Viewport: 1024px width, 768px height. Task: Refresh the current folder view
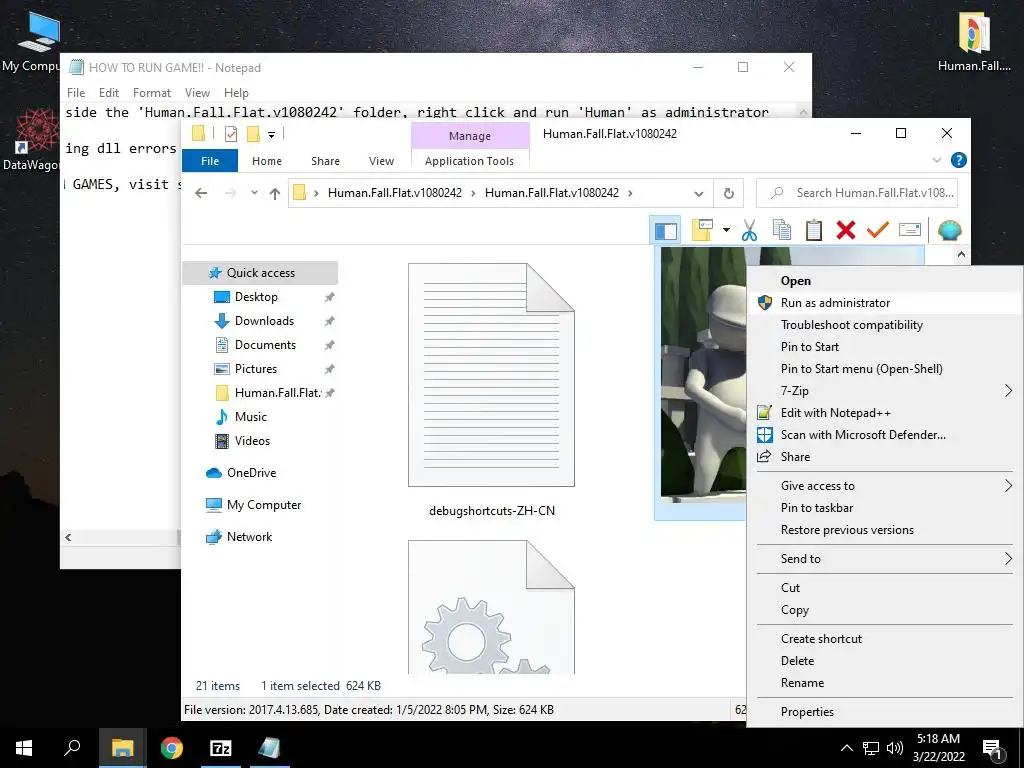coord(728,193)
